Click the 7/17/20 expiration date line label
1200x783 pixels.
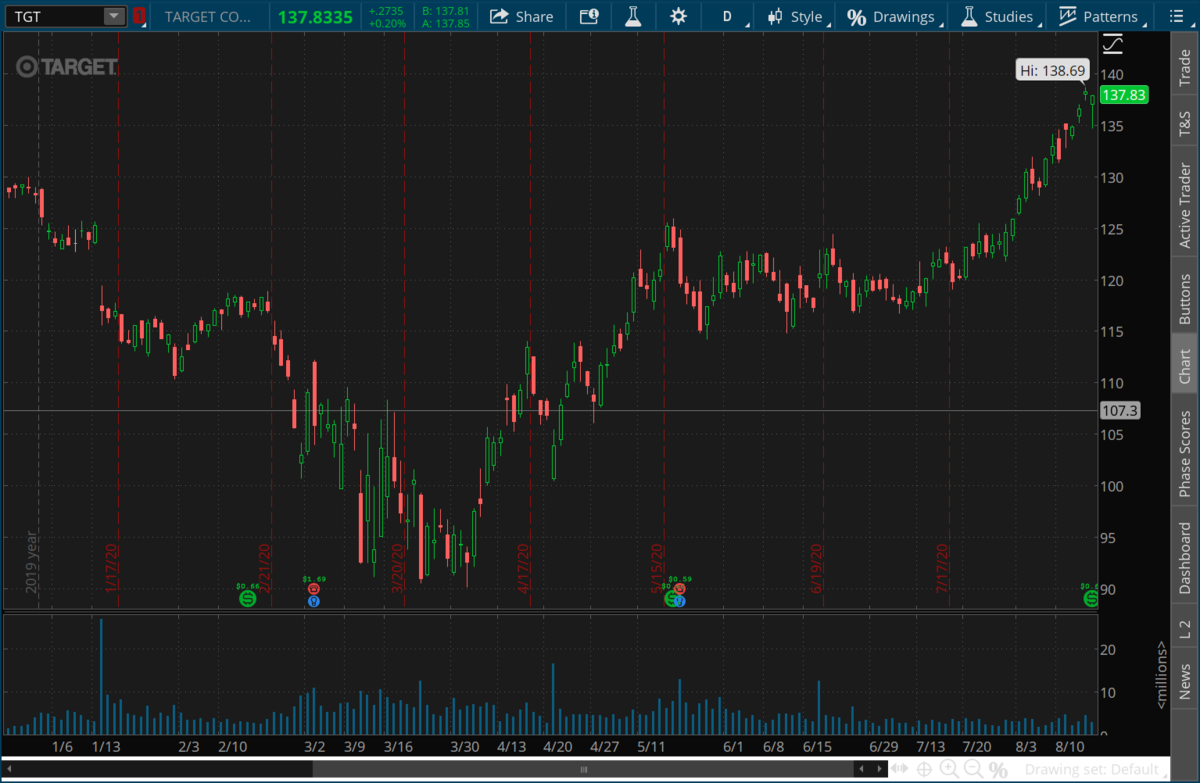(942, 569)
